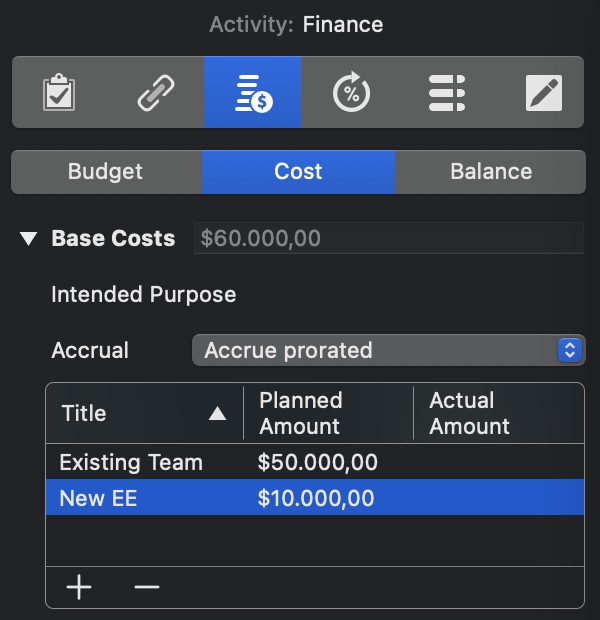Image resolution: width=600 pixels, height=620 pixels.
Task: Open the percent progress inspector tab
Action: click(350, 93)
